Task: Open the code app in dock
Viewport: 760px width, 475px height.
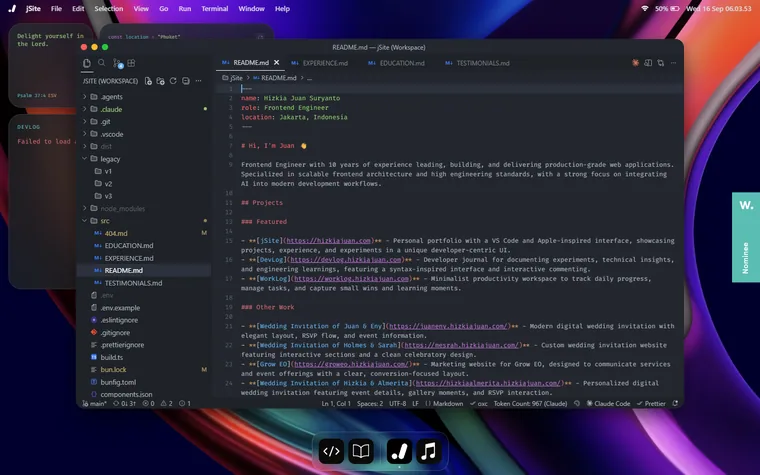Action: tap(332, 451)
